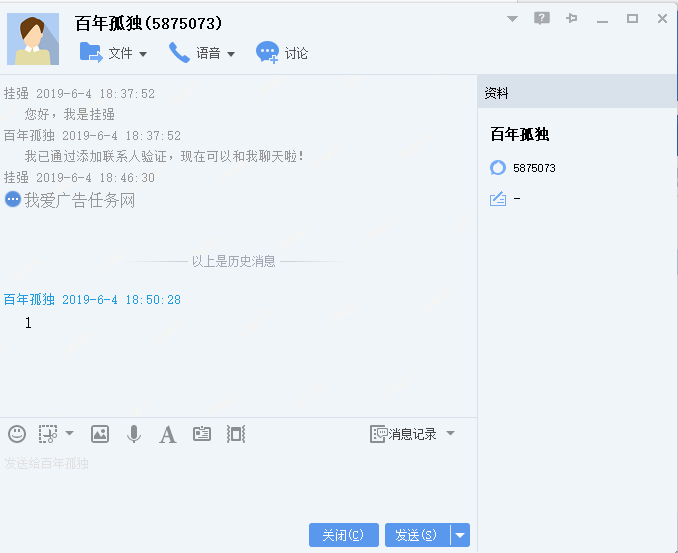Click the 百年孤独 contact avatar
This screenshot has width=678, height=553.
pos(33,39)
